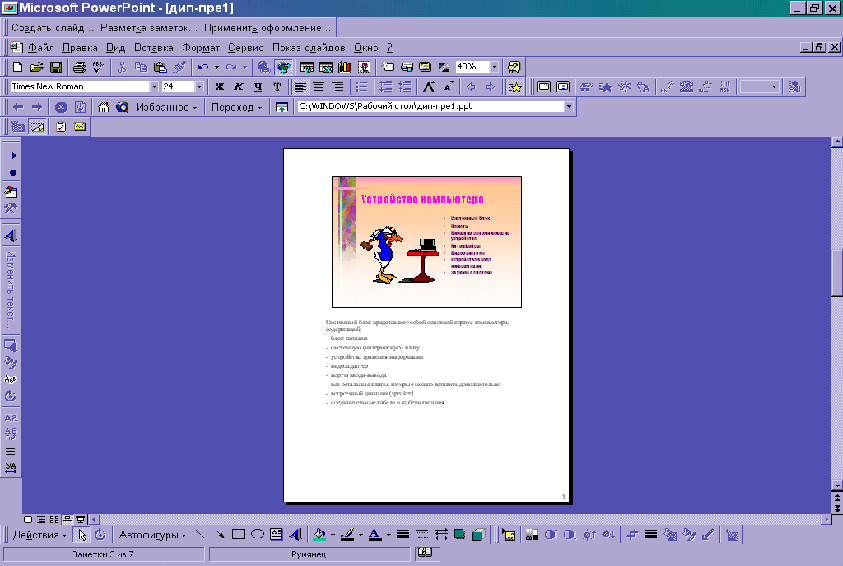The height and width of the screenshot is (566, 843).
Task: Open the Автофигуры dropdown menu
Action: tap(150, 535)
